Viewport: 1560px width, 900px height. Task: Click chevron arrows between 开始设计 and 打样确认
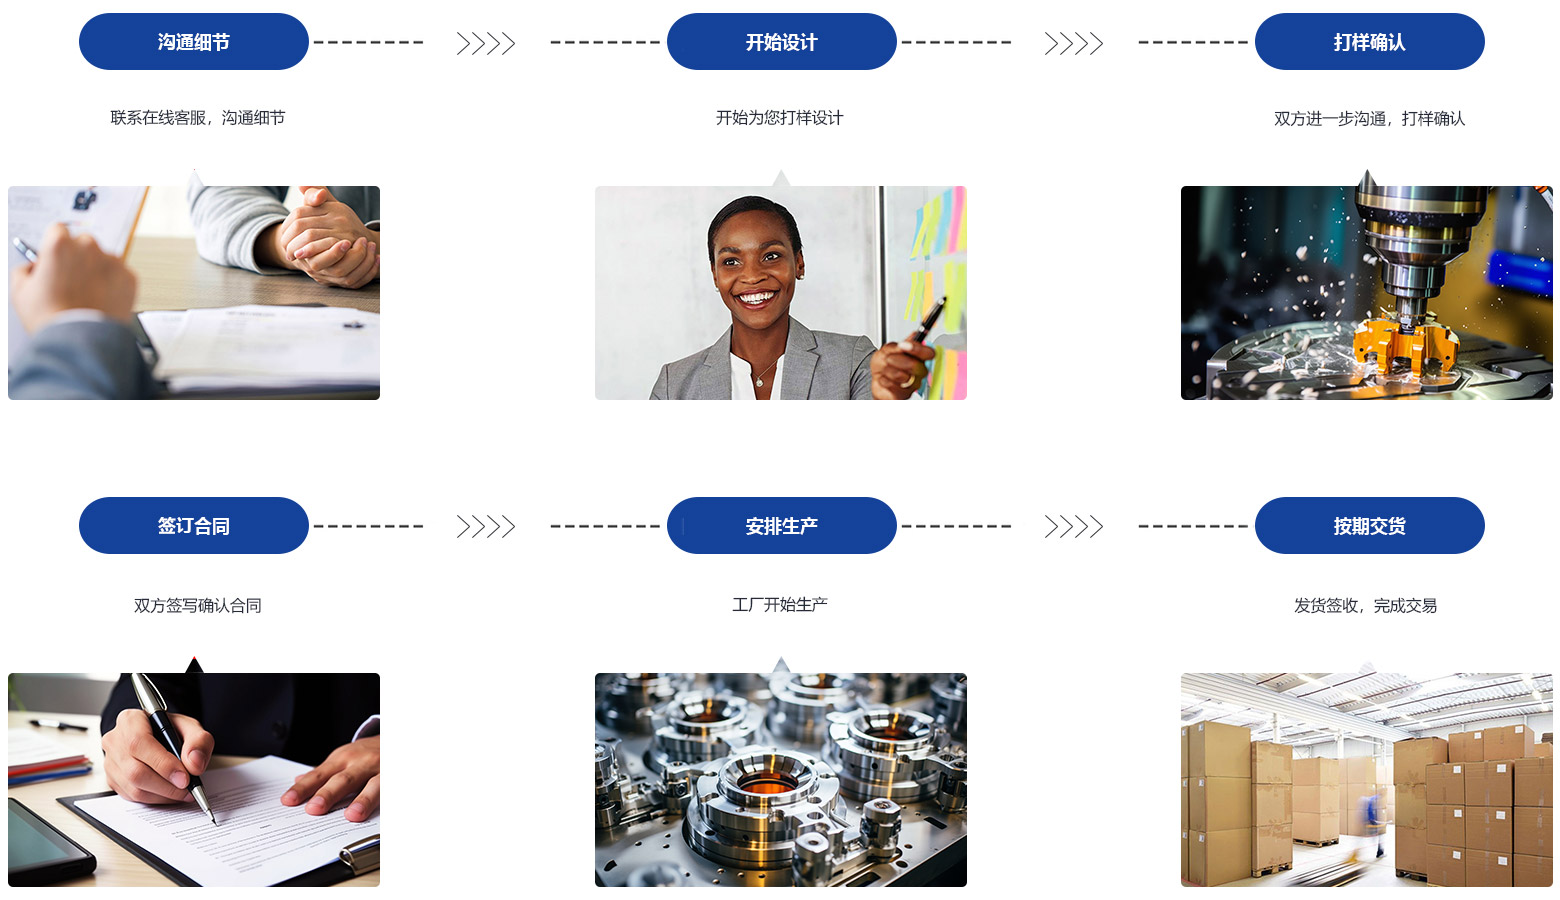point(1074,43)
